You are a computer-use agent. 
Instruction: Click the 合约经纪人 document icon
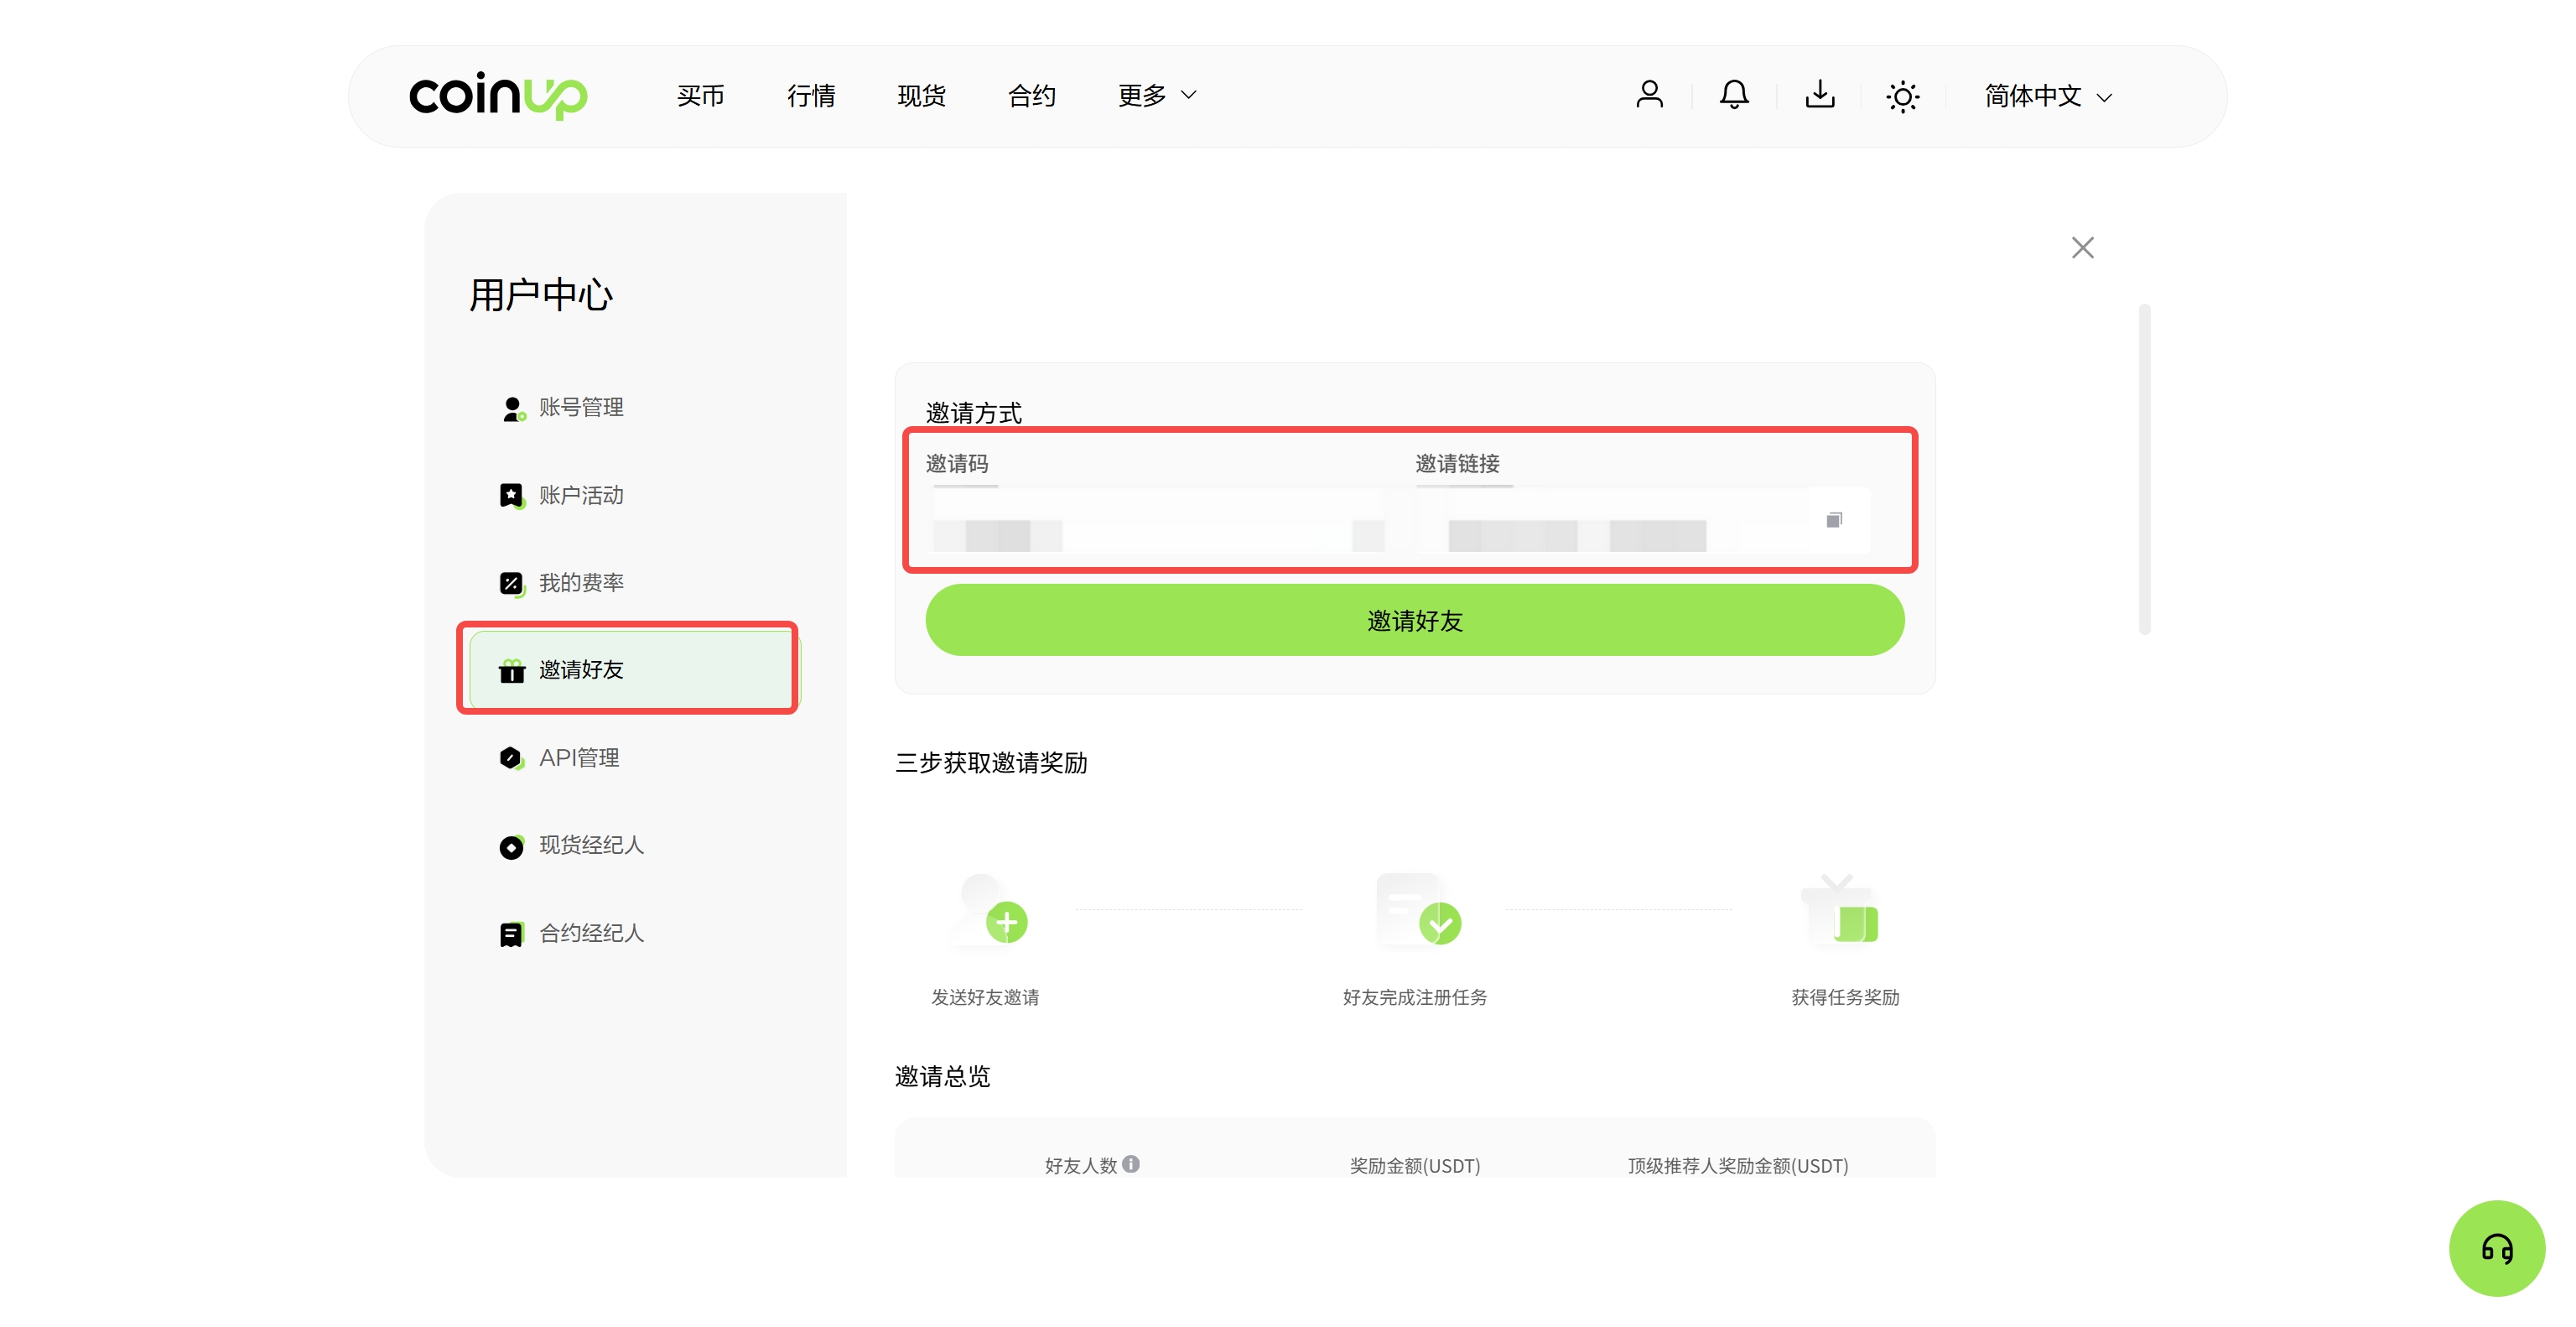pyautogui.click(x=512, y=934)
